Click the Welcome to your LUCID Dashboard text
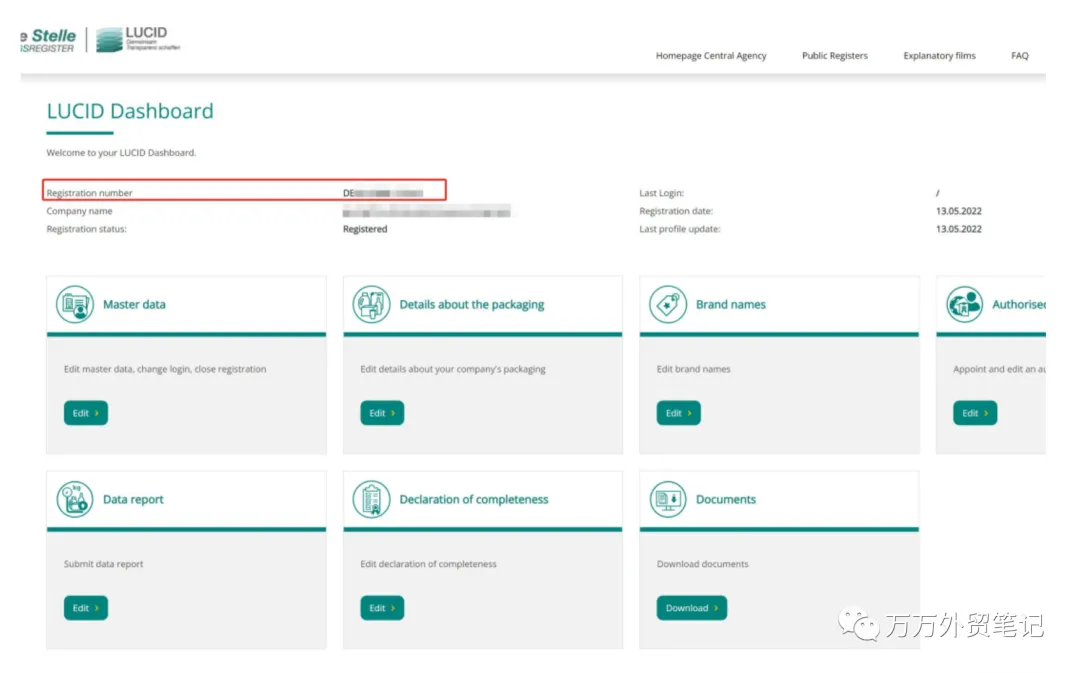 121,153
